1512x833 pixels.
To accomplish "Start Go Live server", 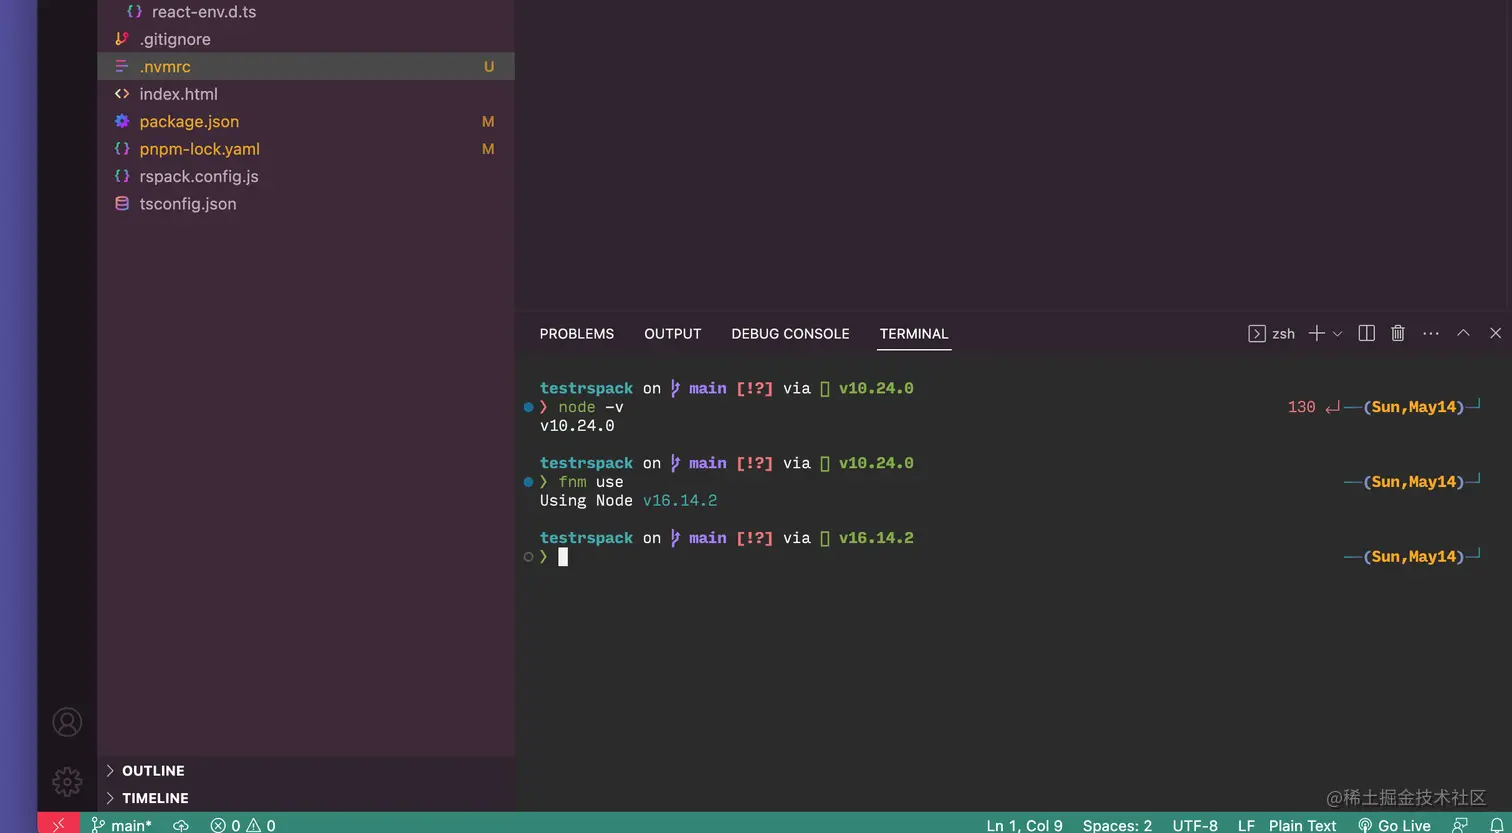I will (x=1394, y=825).
